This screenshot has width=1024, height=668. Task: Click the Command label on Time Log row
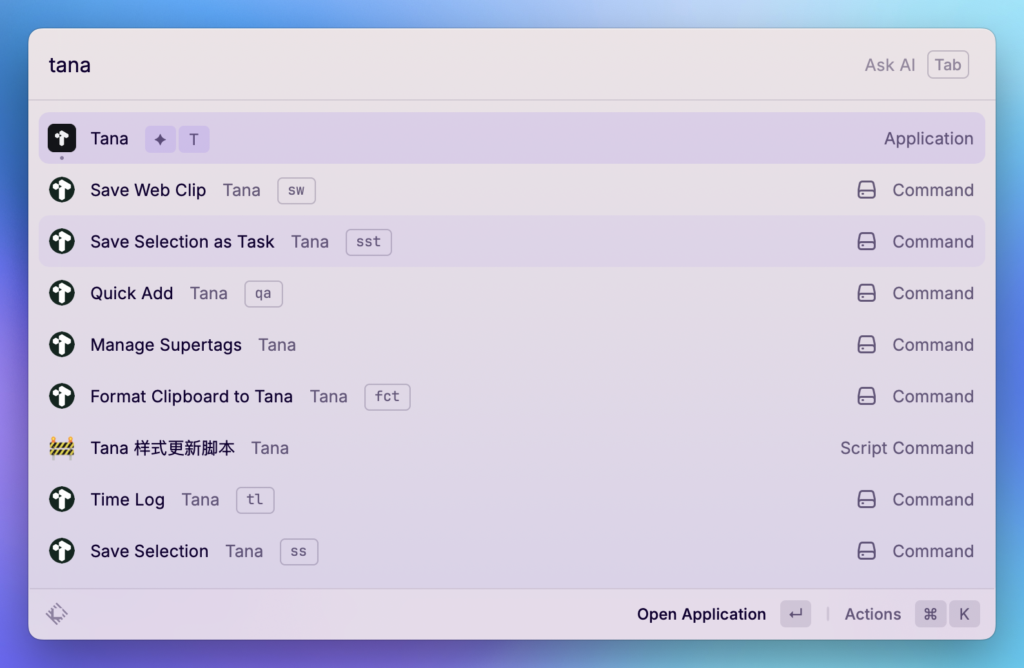pyautogui.click(x=933, y=500)
